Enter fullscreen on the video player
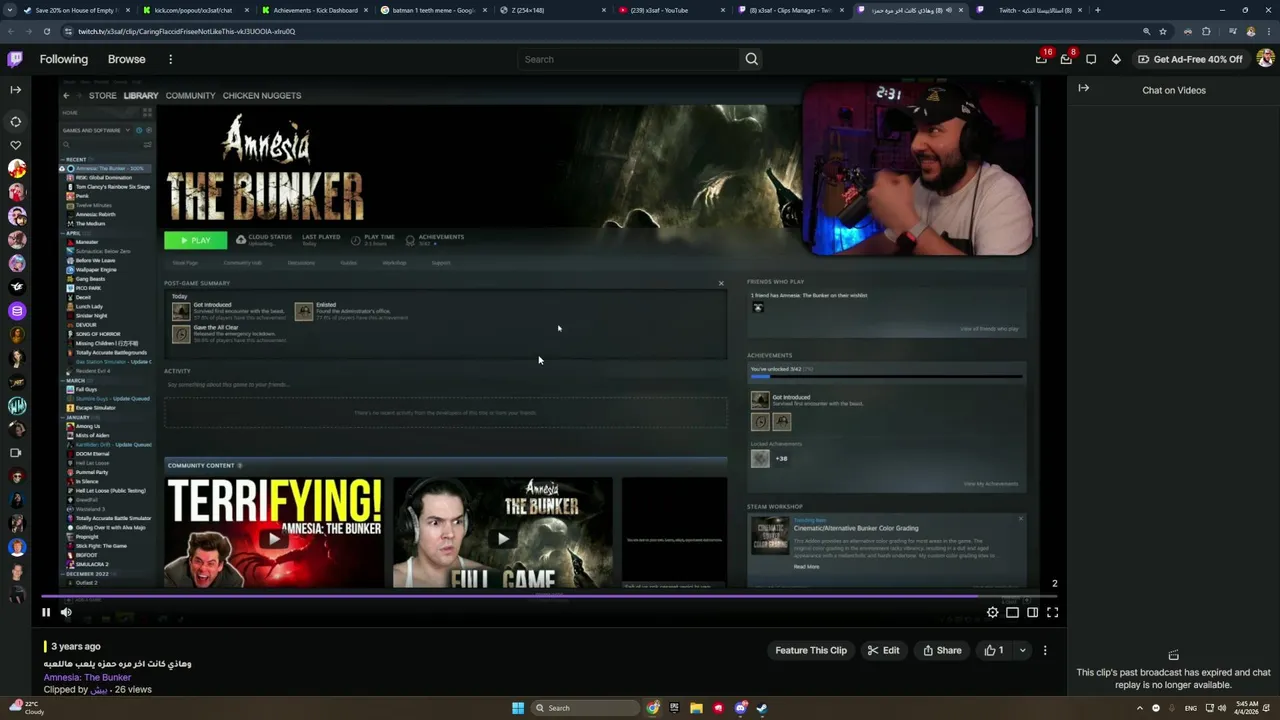The width and height of the screenshot is (1280, 720). point(1052,612)
